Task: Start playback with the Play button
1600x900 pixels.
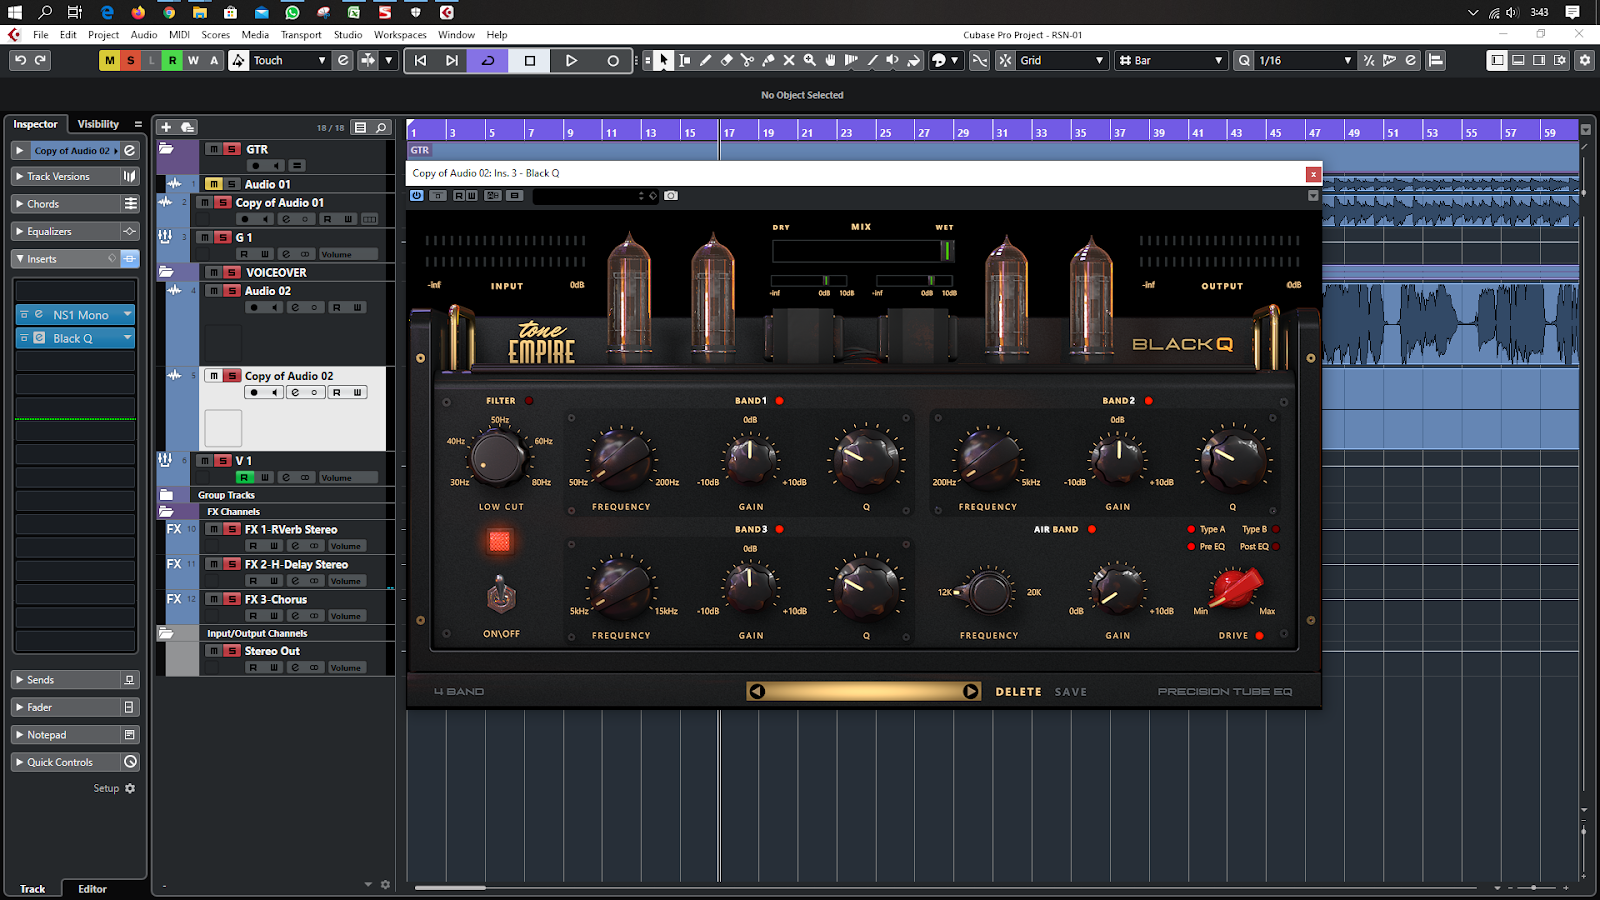Action: [x=571, y=60]
